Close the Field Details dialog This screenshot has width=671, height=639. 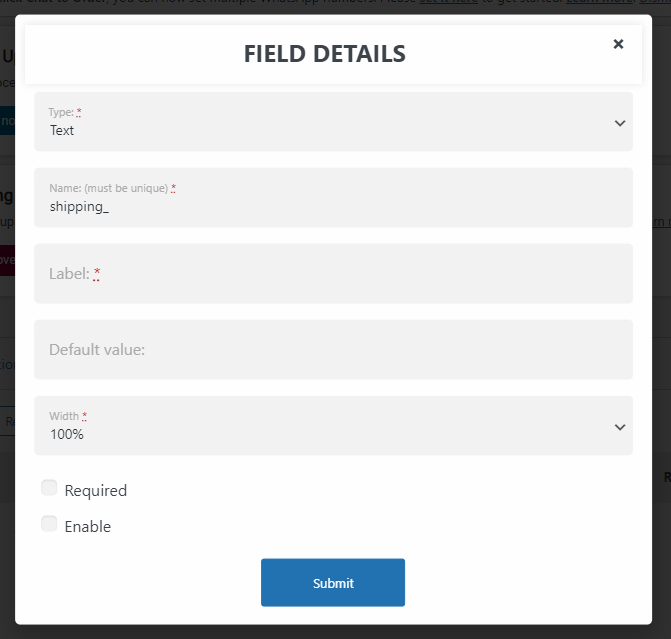618,44
